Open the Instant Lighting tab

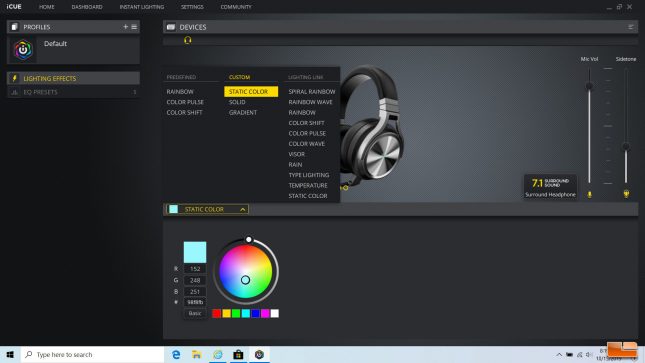[142, 7]
